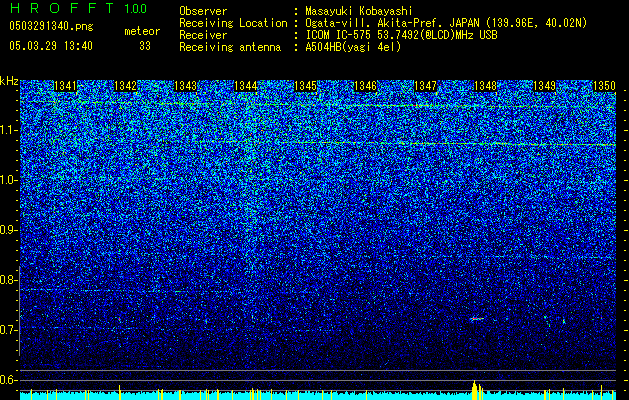Click the 1347 time marker

[425, 86]
